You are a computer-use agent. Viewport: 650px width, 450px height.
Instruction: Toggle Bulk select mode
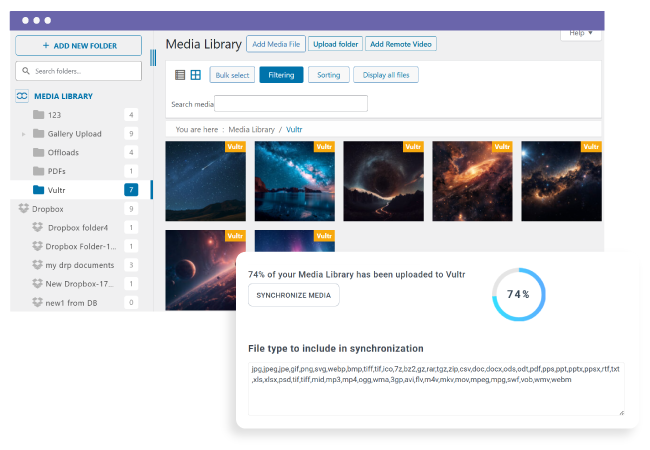tap(232, 75)
